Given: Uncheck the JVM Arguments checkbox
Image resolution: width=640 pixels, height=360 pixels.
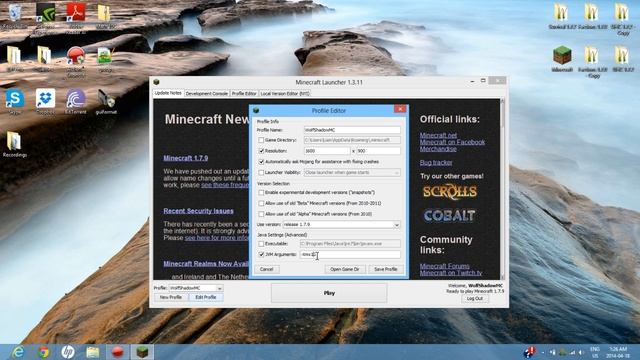Looking at the screenshot, I should click(x=261, y=254).
